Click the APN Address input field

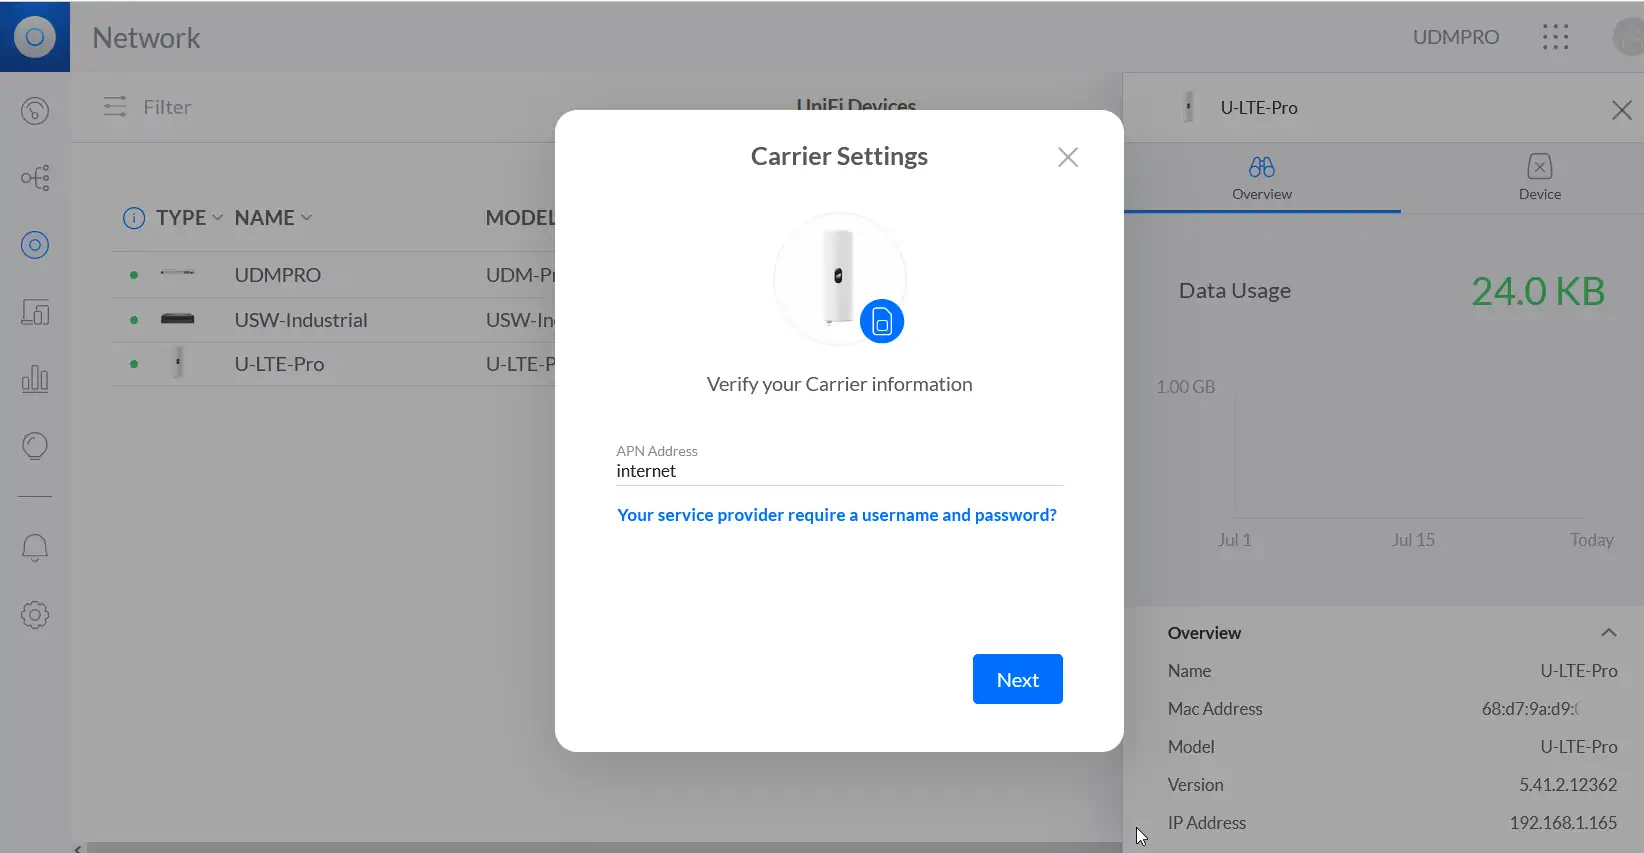(838, 471)
